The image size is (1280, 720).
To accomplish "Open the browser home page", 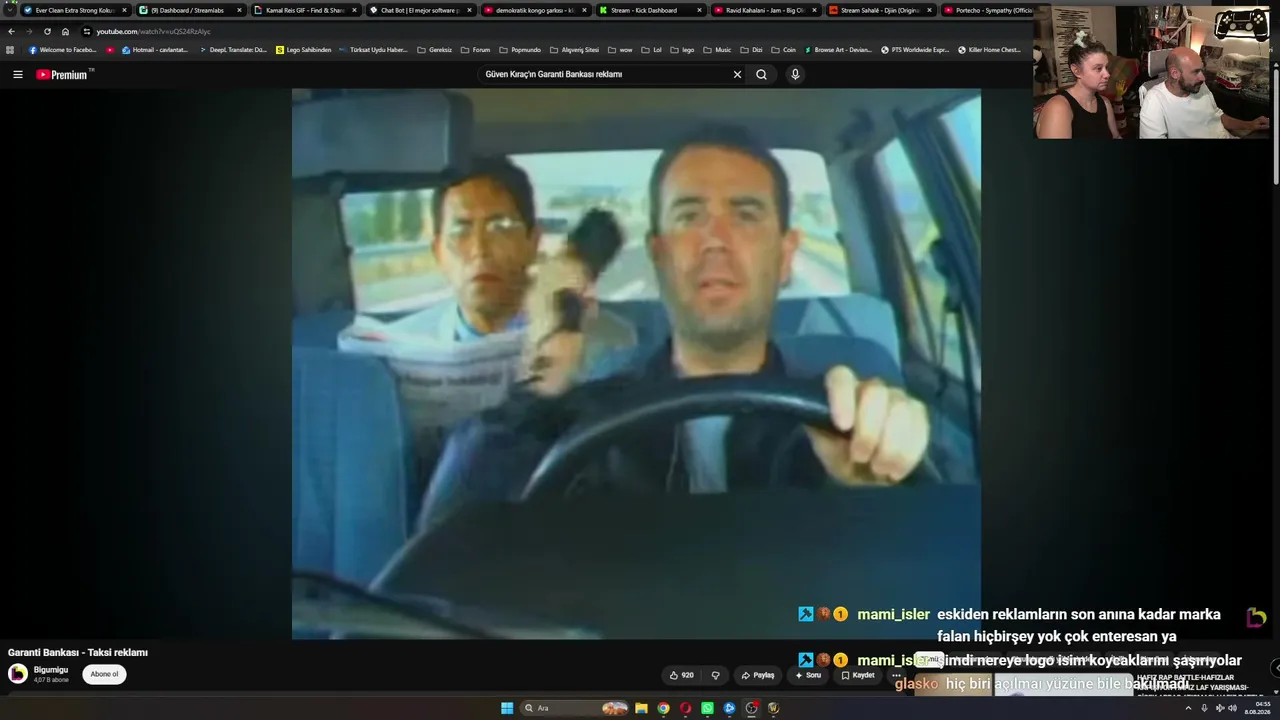I will click(65, 31).
